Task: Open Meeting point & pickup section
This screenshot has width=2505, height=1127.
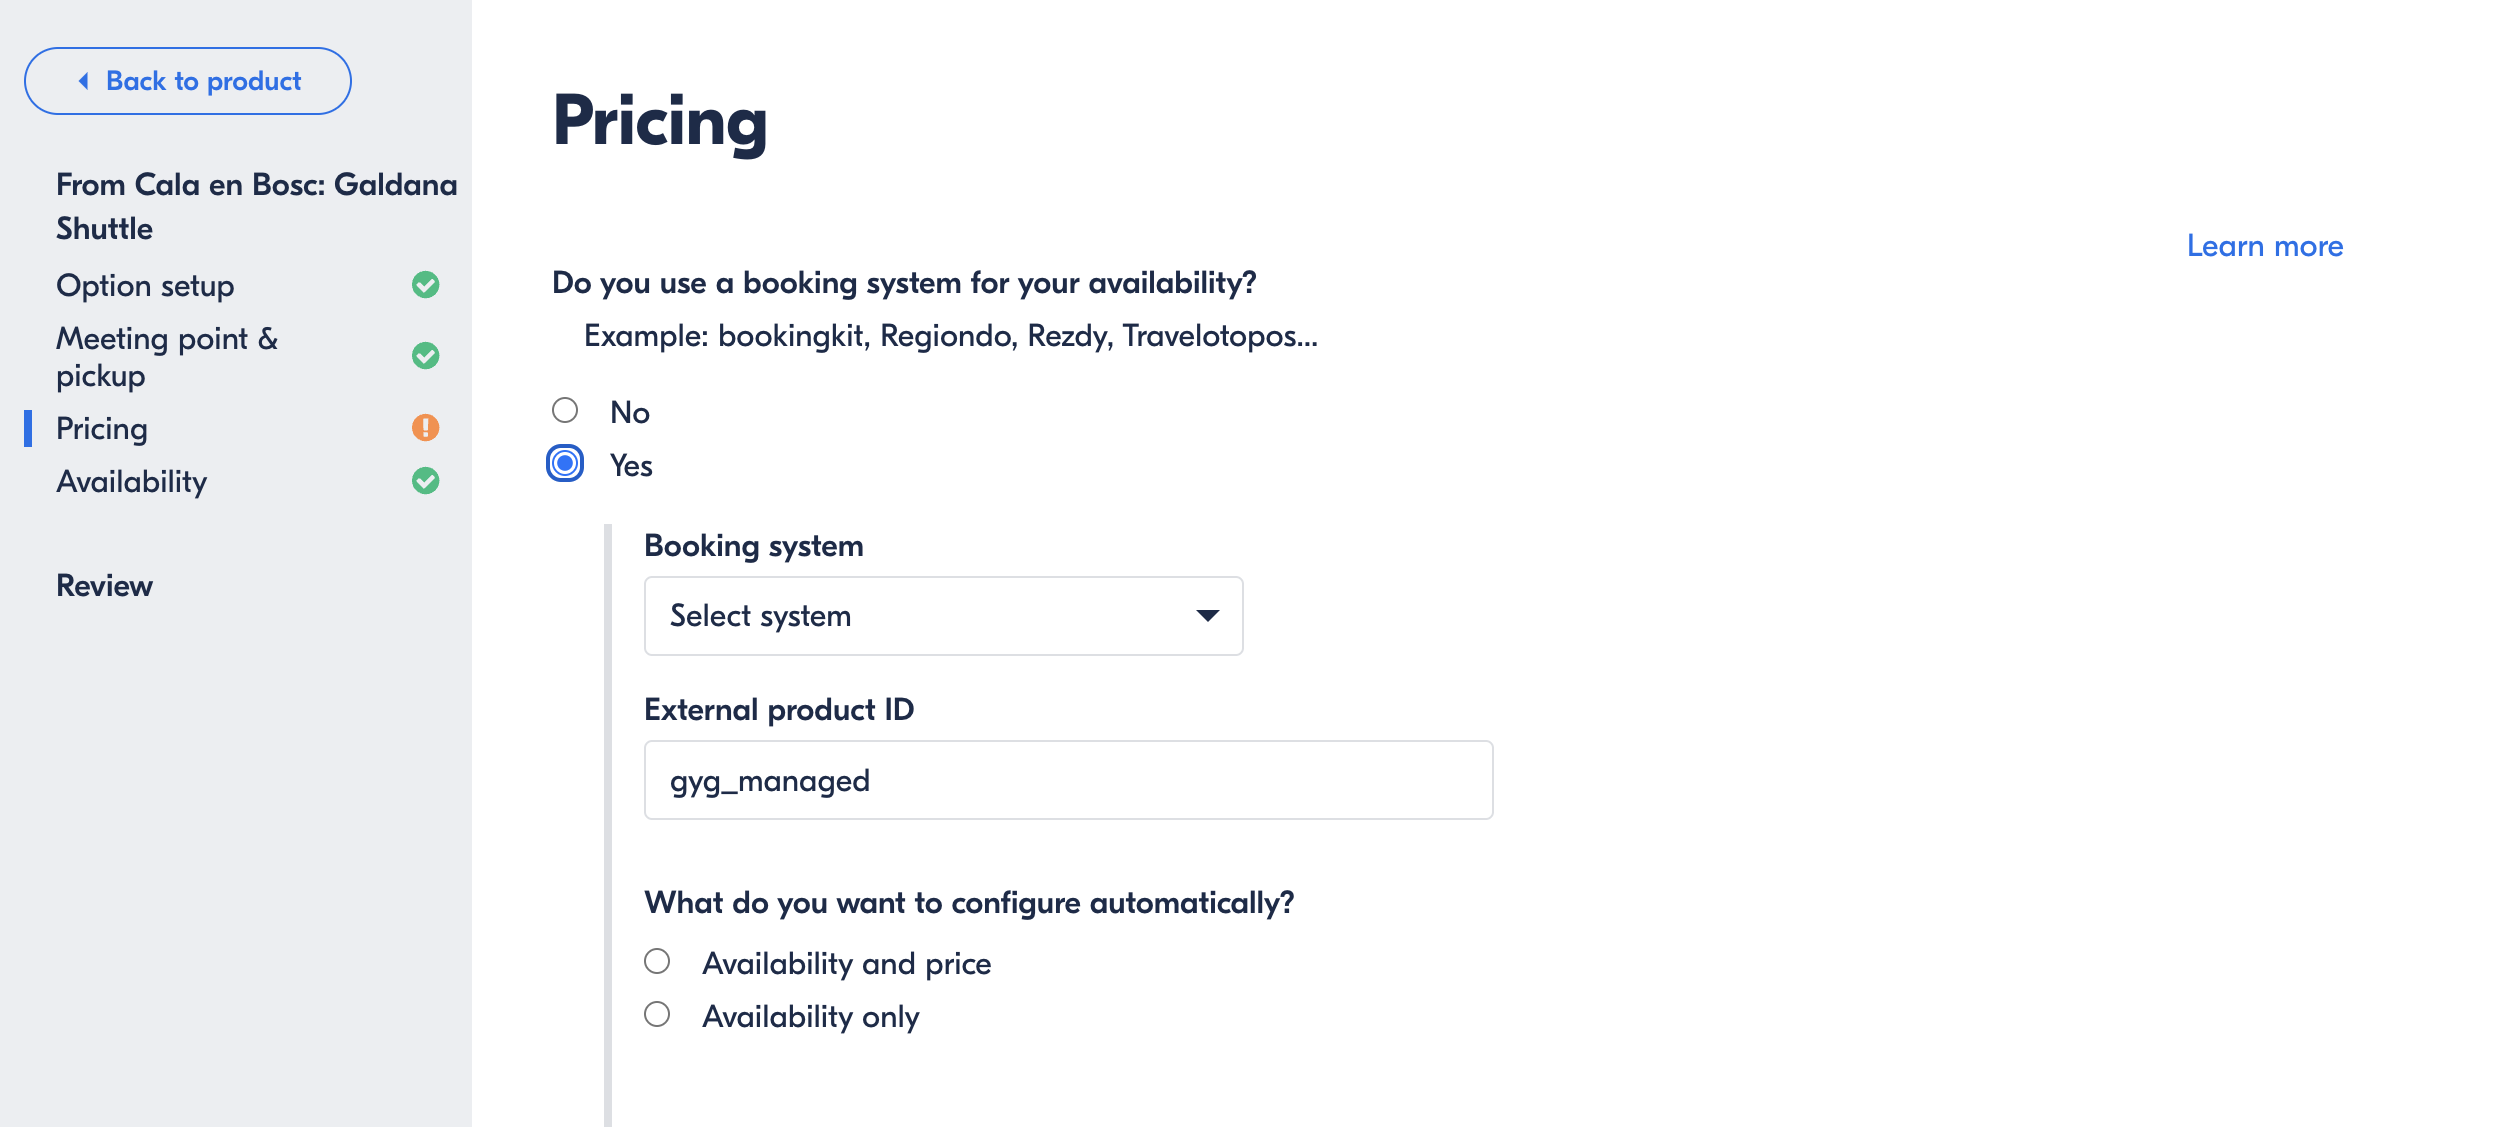Action: [x=167, y=357]
